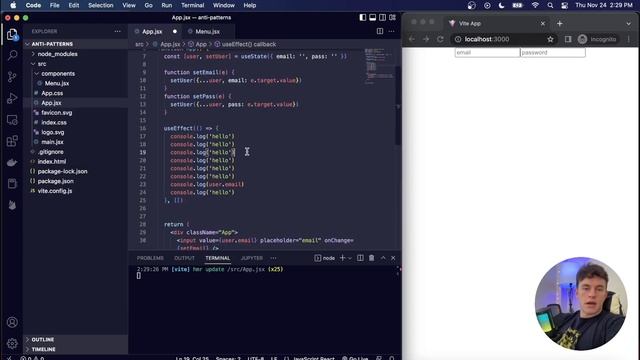Close the terminal panel
The height and width of the screenshot is (360, 640).
tap(393, 258)
